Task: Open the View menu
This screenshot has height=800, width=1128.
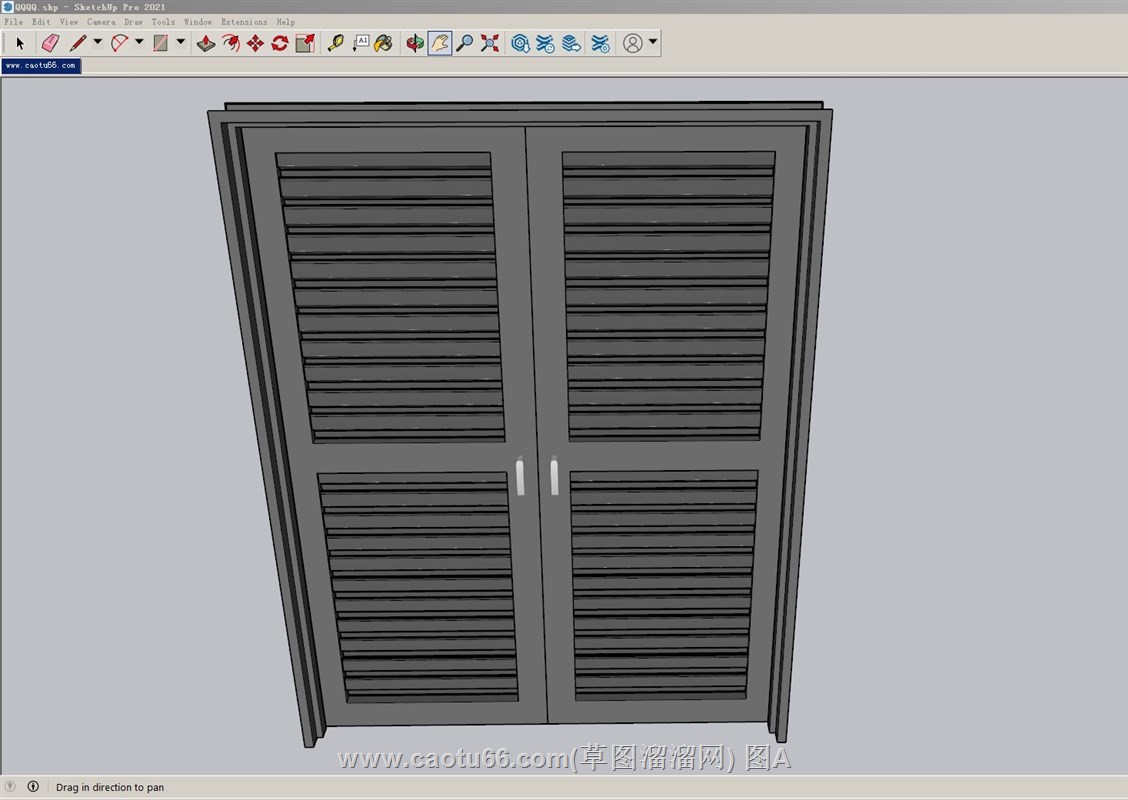Action: tap(68, 22)
